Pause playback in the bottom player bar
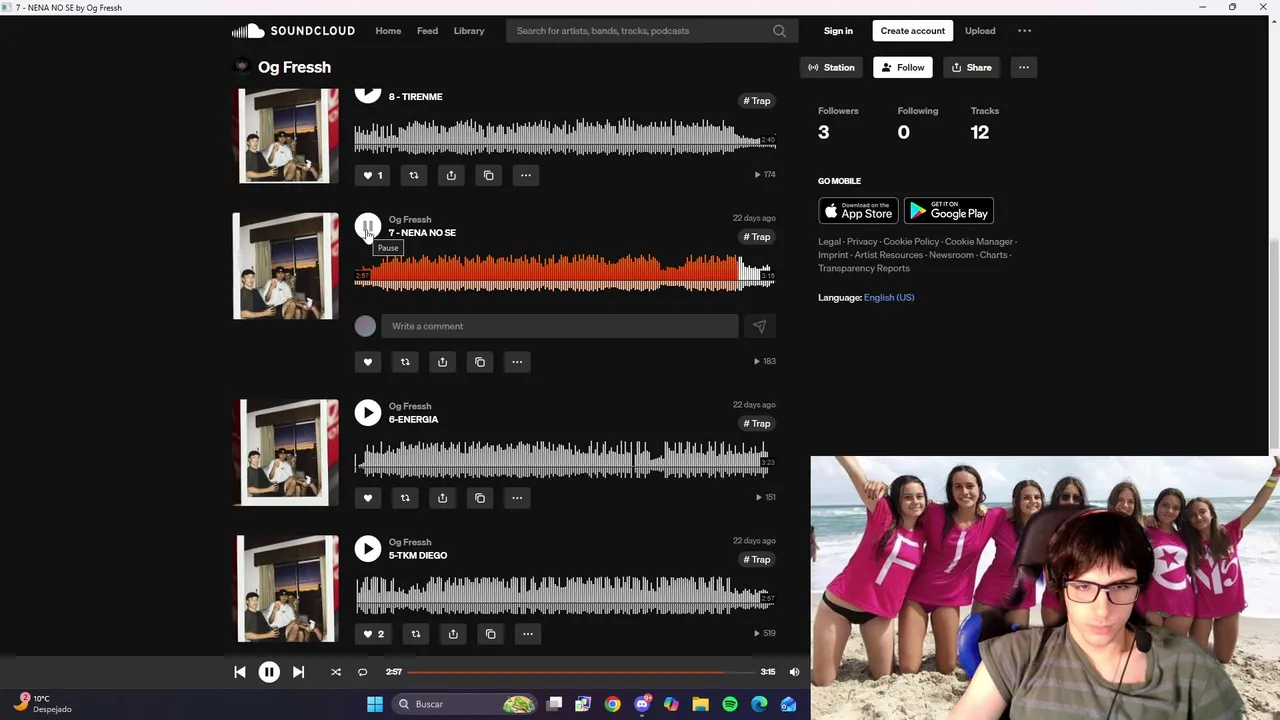The height and width of the screenshot is (720, 1280). [269, 672]
